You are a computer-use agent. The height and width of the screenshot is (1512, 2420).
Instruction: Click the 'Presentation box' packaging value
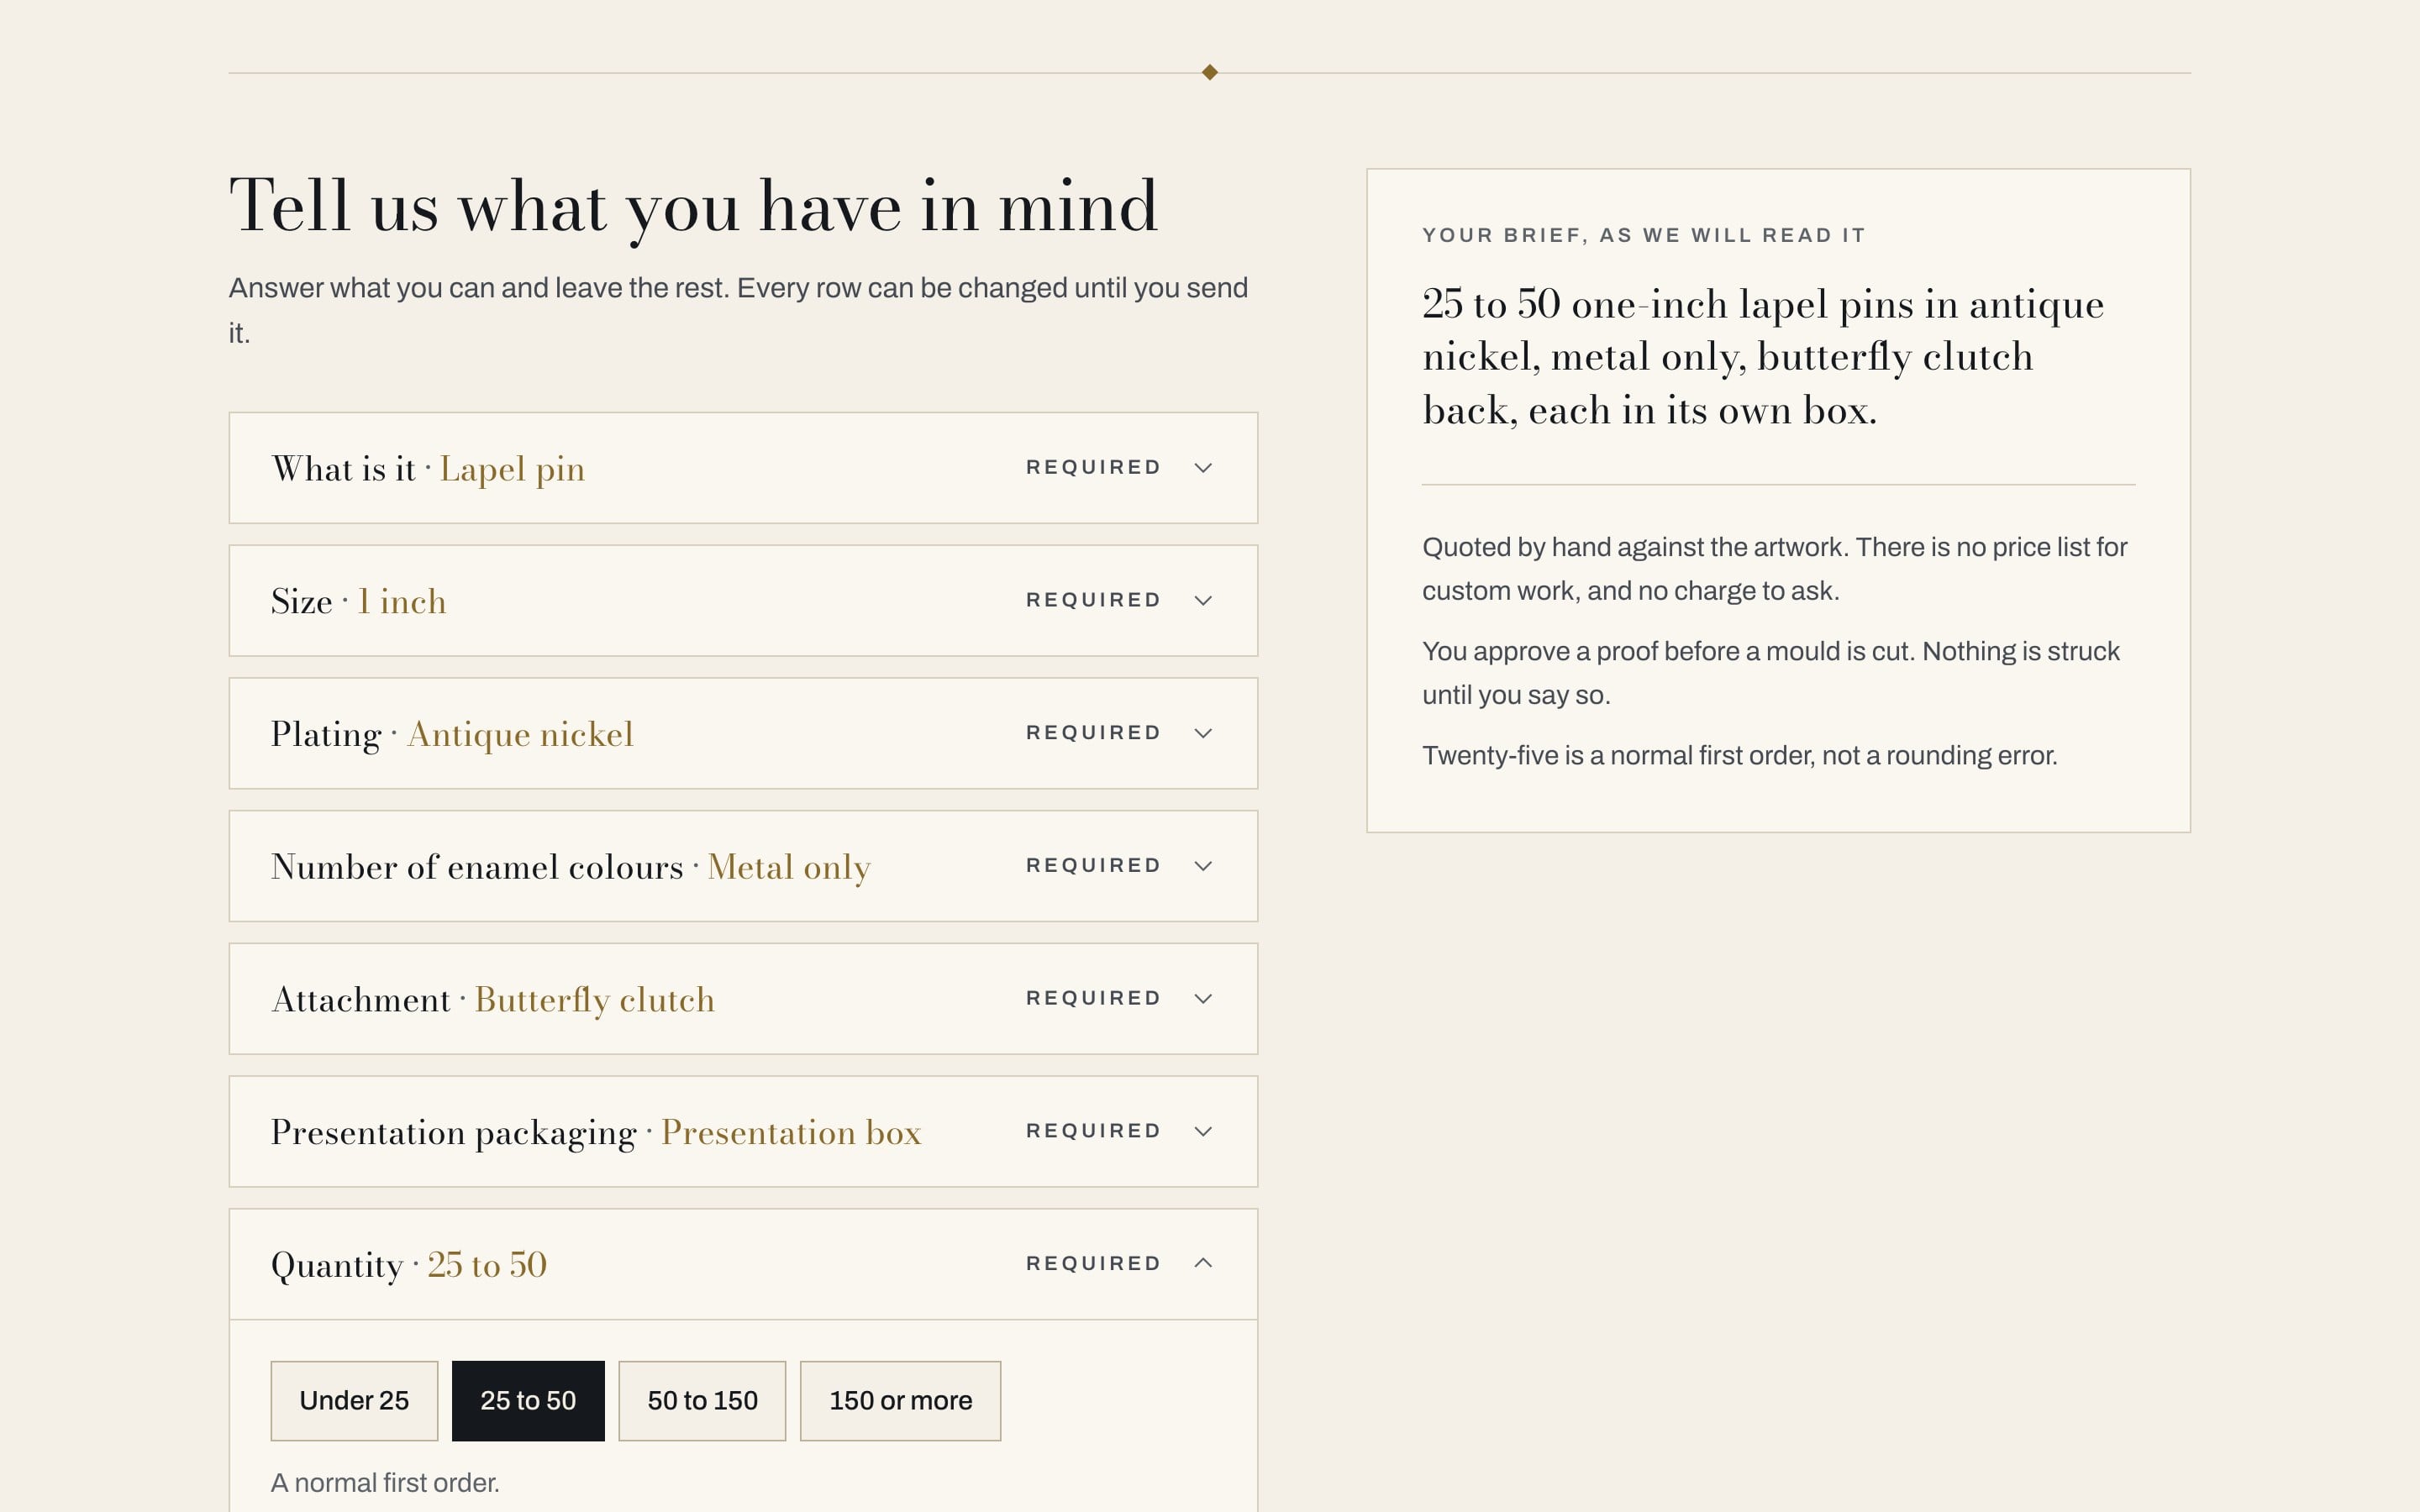coord(791,1132)
